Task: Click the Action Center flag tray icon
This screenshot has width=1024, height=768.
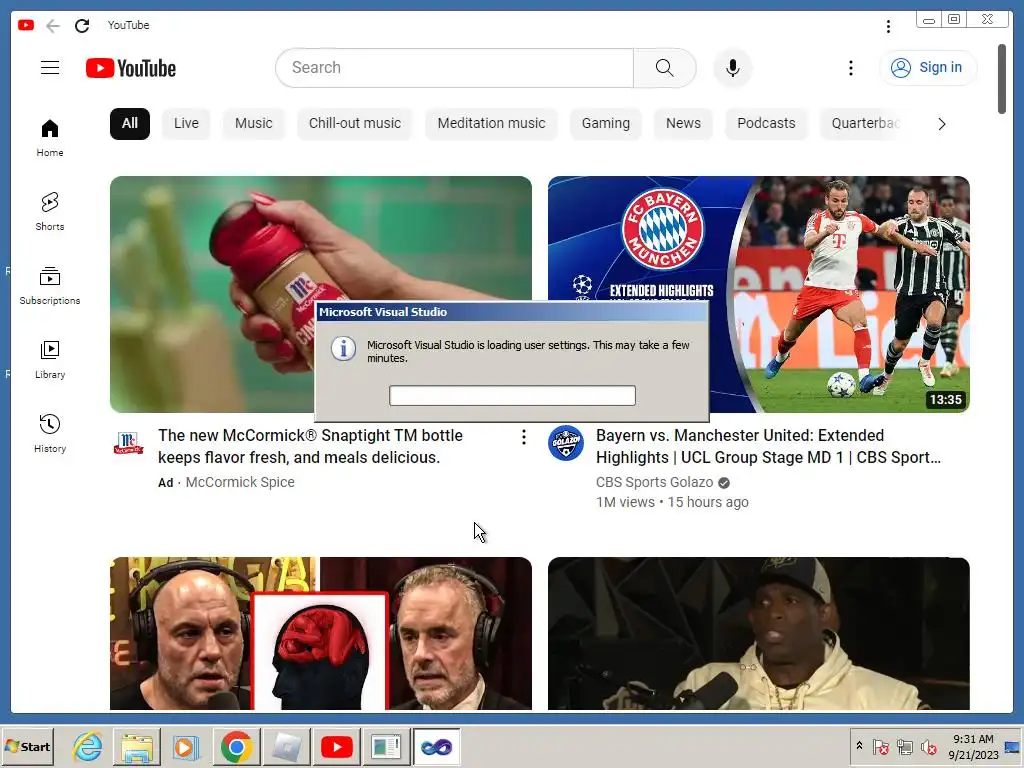Action: pyautogui.click(x=880, y=746)
